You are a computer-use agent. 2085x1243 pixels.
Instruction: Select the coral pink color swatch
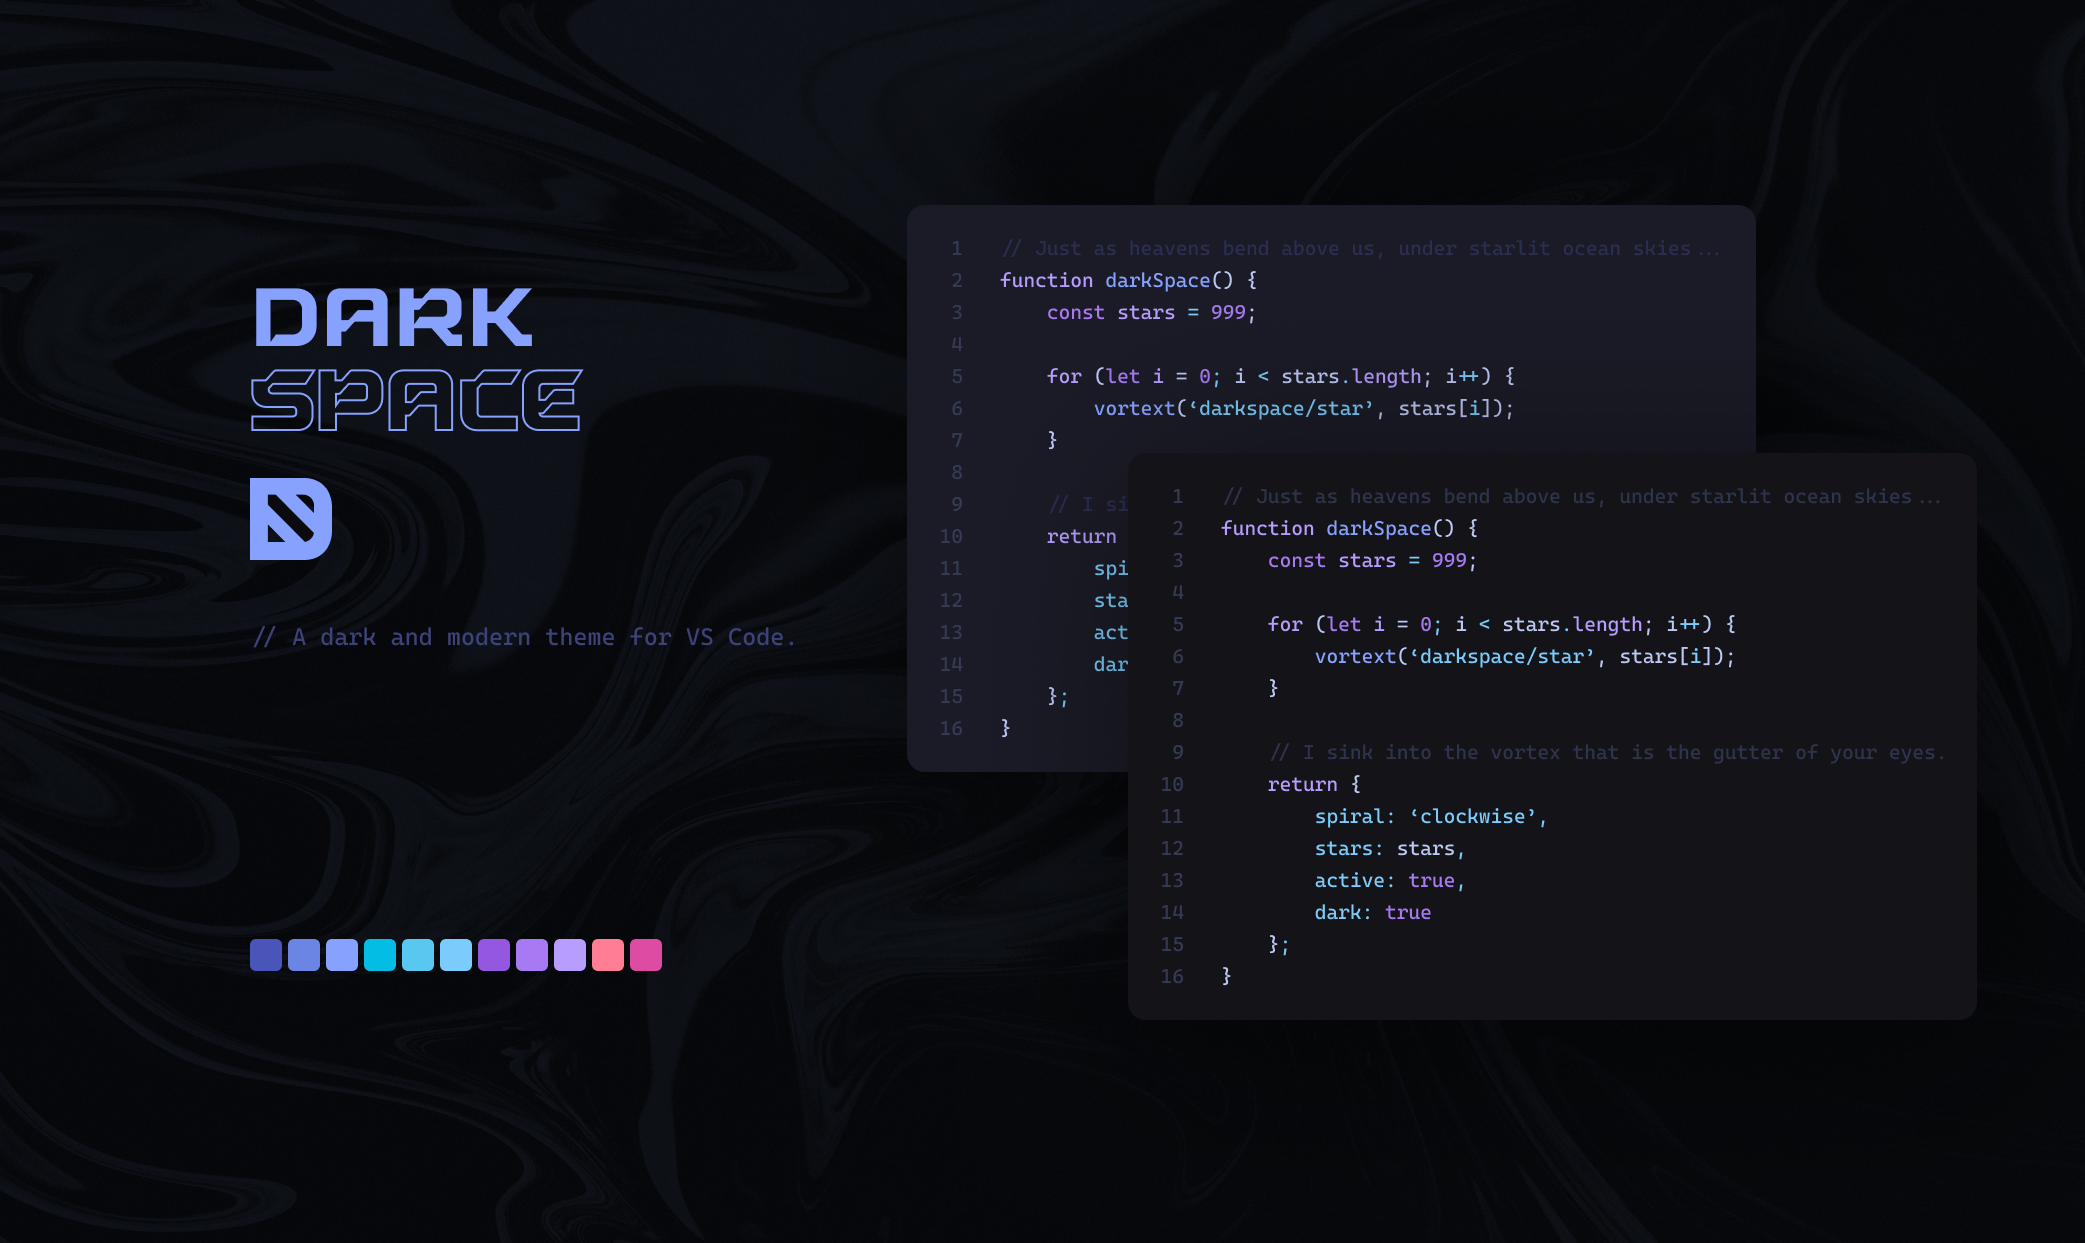(x=608, y=955)
